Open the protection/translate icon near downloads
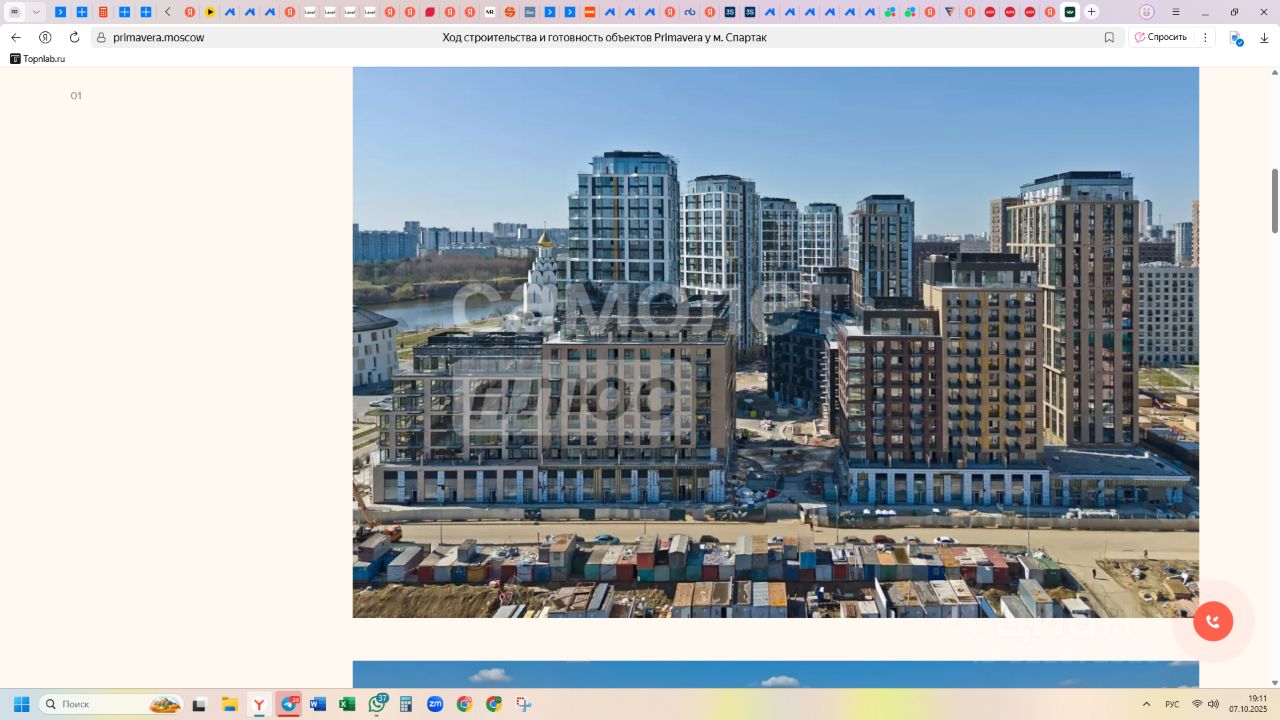This screenshot has width=1280, height=720. [x=1236, y=38]
